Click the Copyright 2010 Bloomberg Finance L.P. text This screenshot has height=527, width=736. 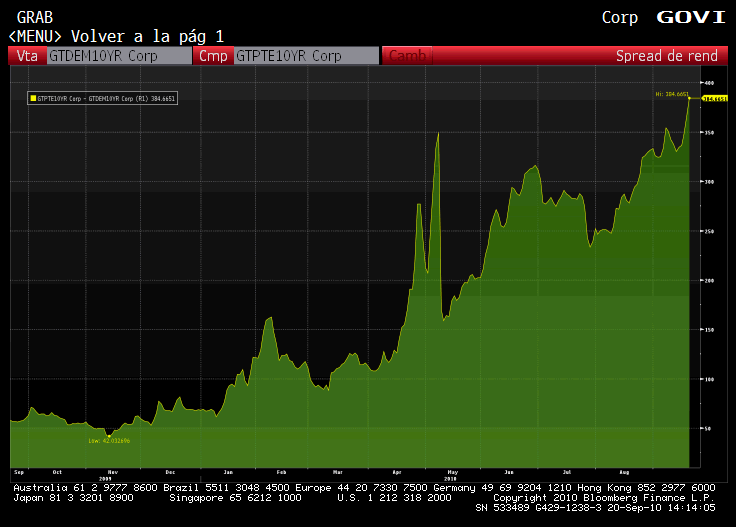pos(604,498)
